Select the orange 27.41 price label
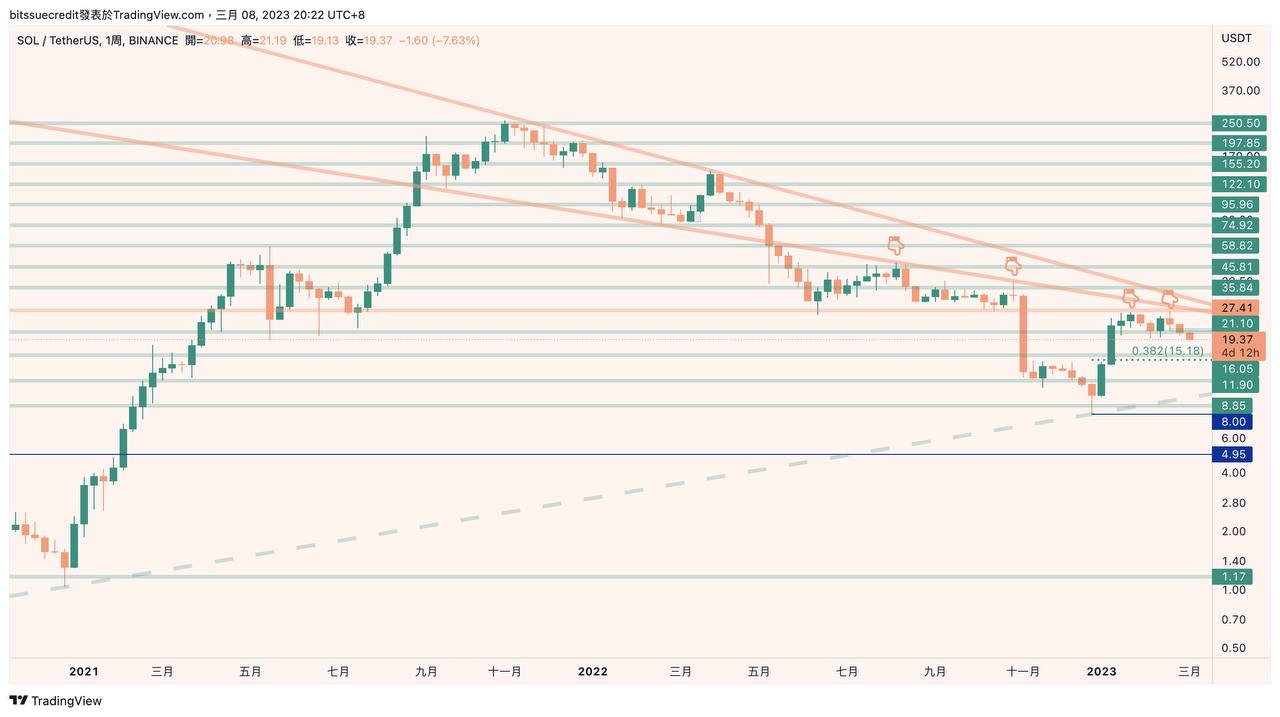Viewport: 1280px width, 717px height. (x=1240, y=307)
